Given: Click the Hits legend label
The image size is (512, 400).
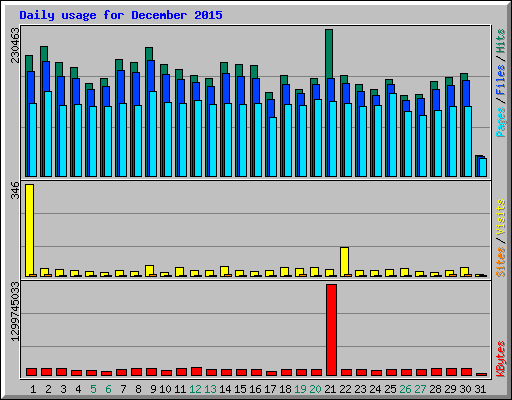Looking at the screenshot, I should (501, 41).
